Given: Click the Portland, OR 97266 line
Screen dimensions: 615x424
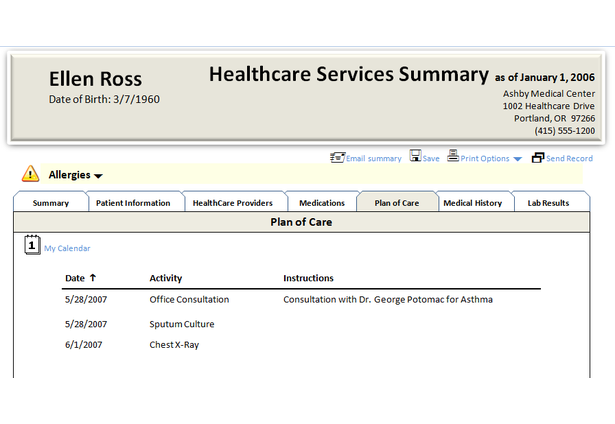Looking at the screenshot, I should pyautogui.click(x=555, y=118).
